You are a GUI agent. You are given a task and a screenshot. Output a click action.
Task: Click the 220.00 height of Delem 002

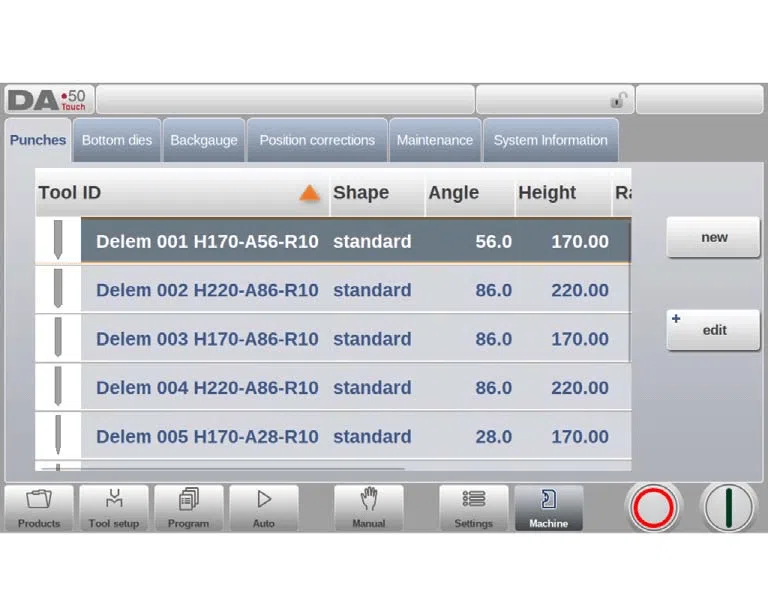580,290
